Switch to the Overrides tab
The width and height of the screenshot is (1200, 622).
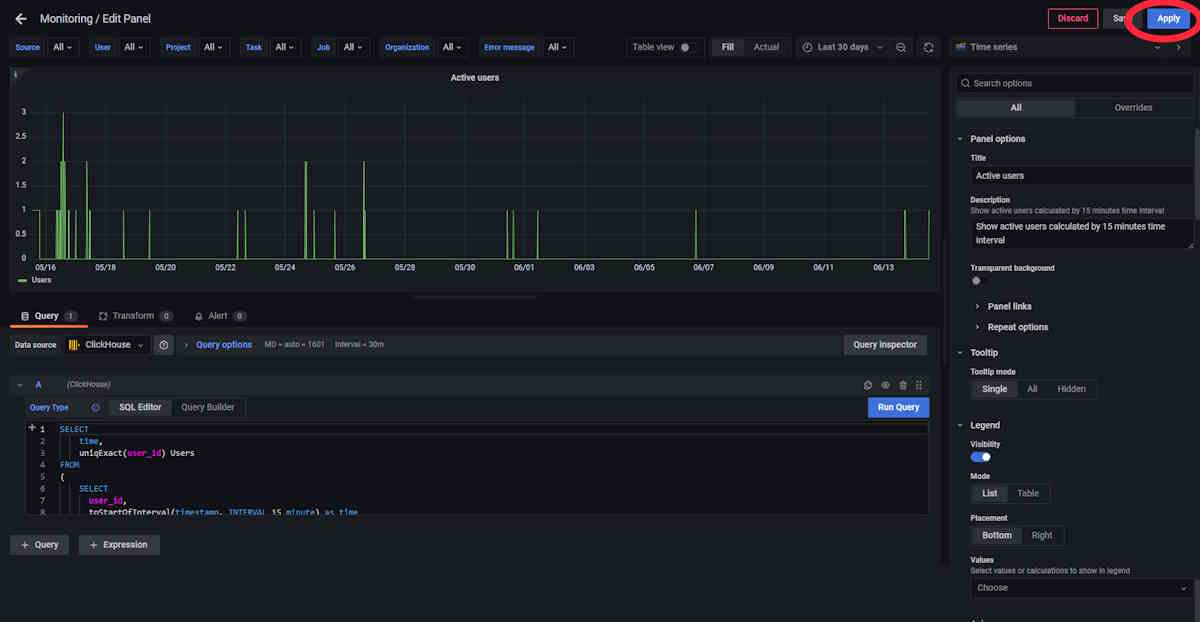coord(1133,108)
